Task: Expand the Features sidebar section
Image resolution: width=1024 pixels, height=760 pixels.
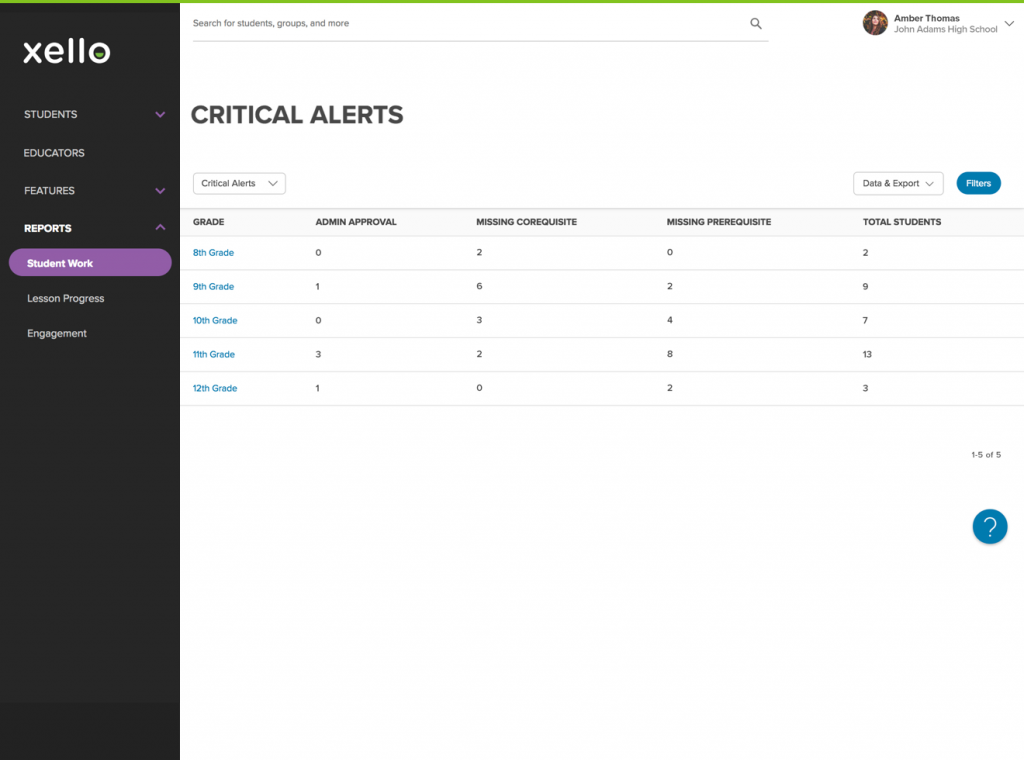Action: point(160,191)
